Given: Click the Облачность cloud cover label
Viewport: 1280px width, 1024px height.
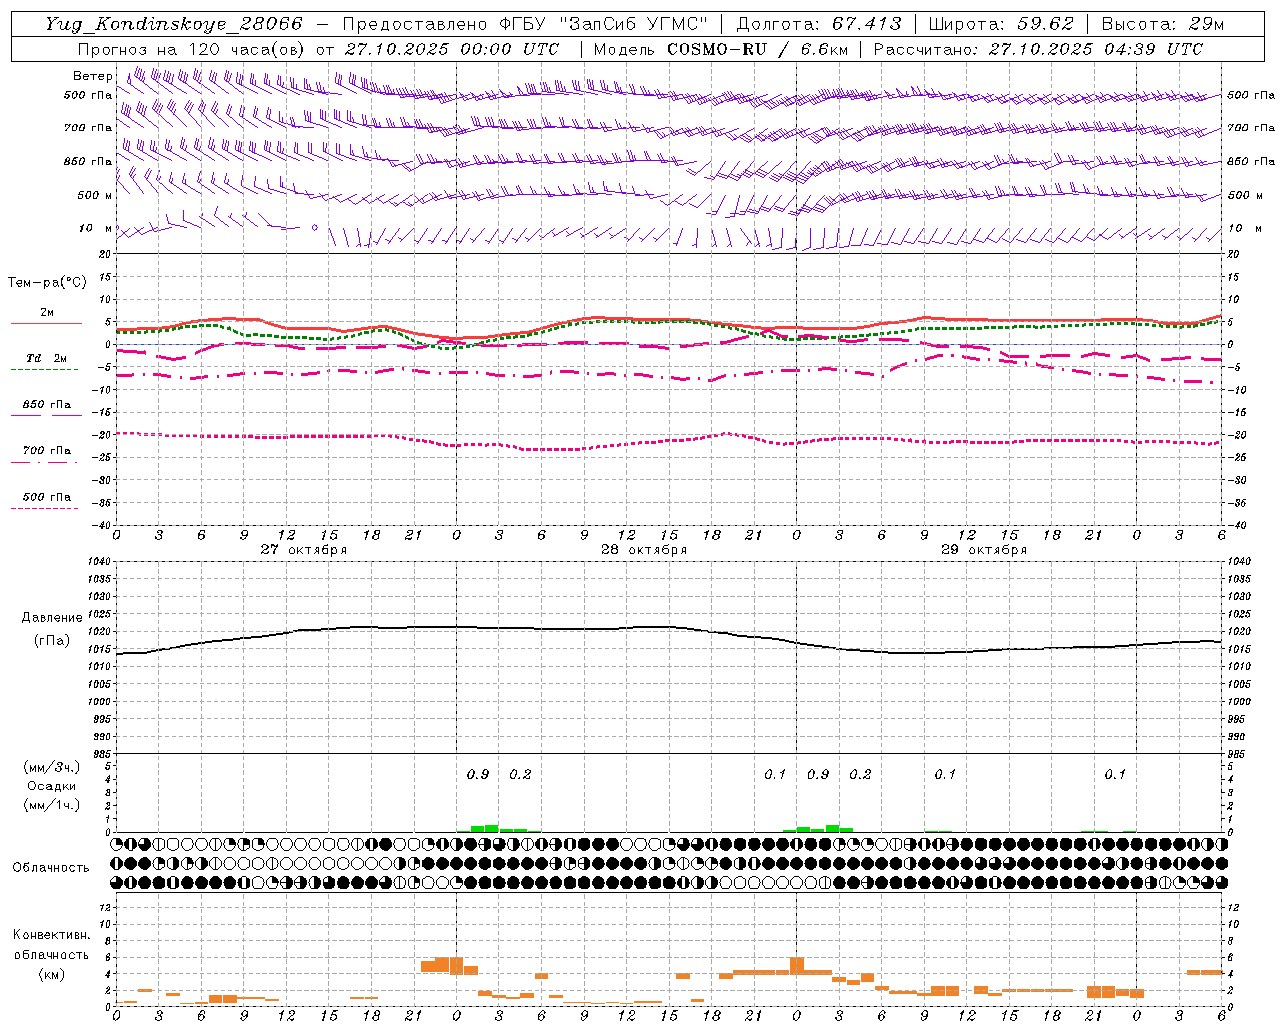Looking at the screenshot, I should [51, 868].
